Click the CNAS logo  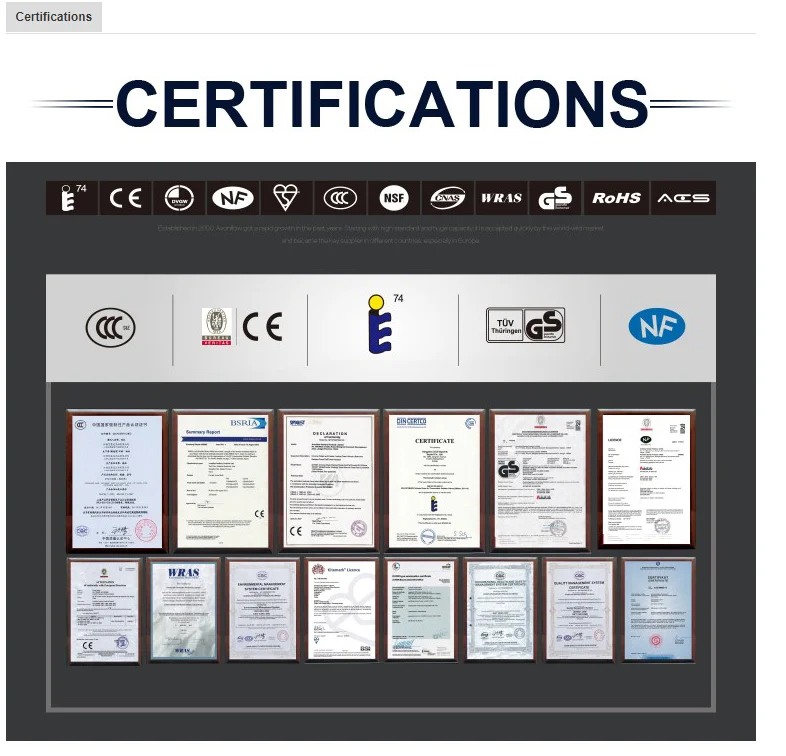tap(448, 198)
